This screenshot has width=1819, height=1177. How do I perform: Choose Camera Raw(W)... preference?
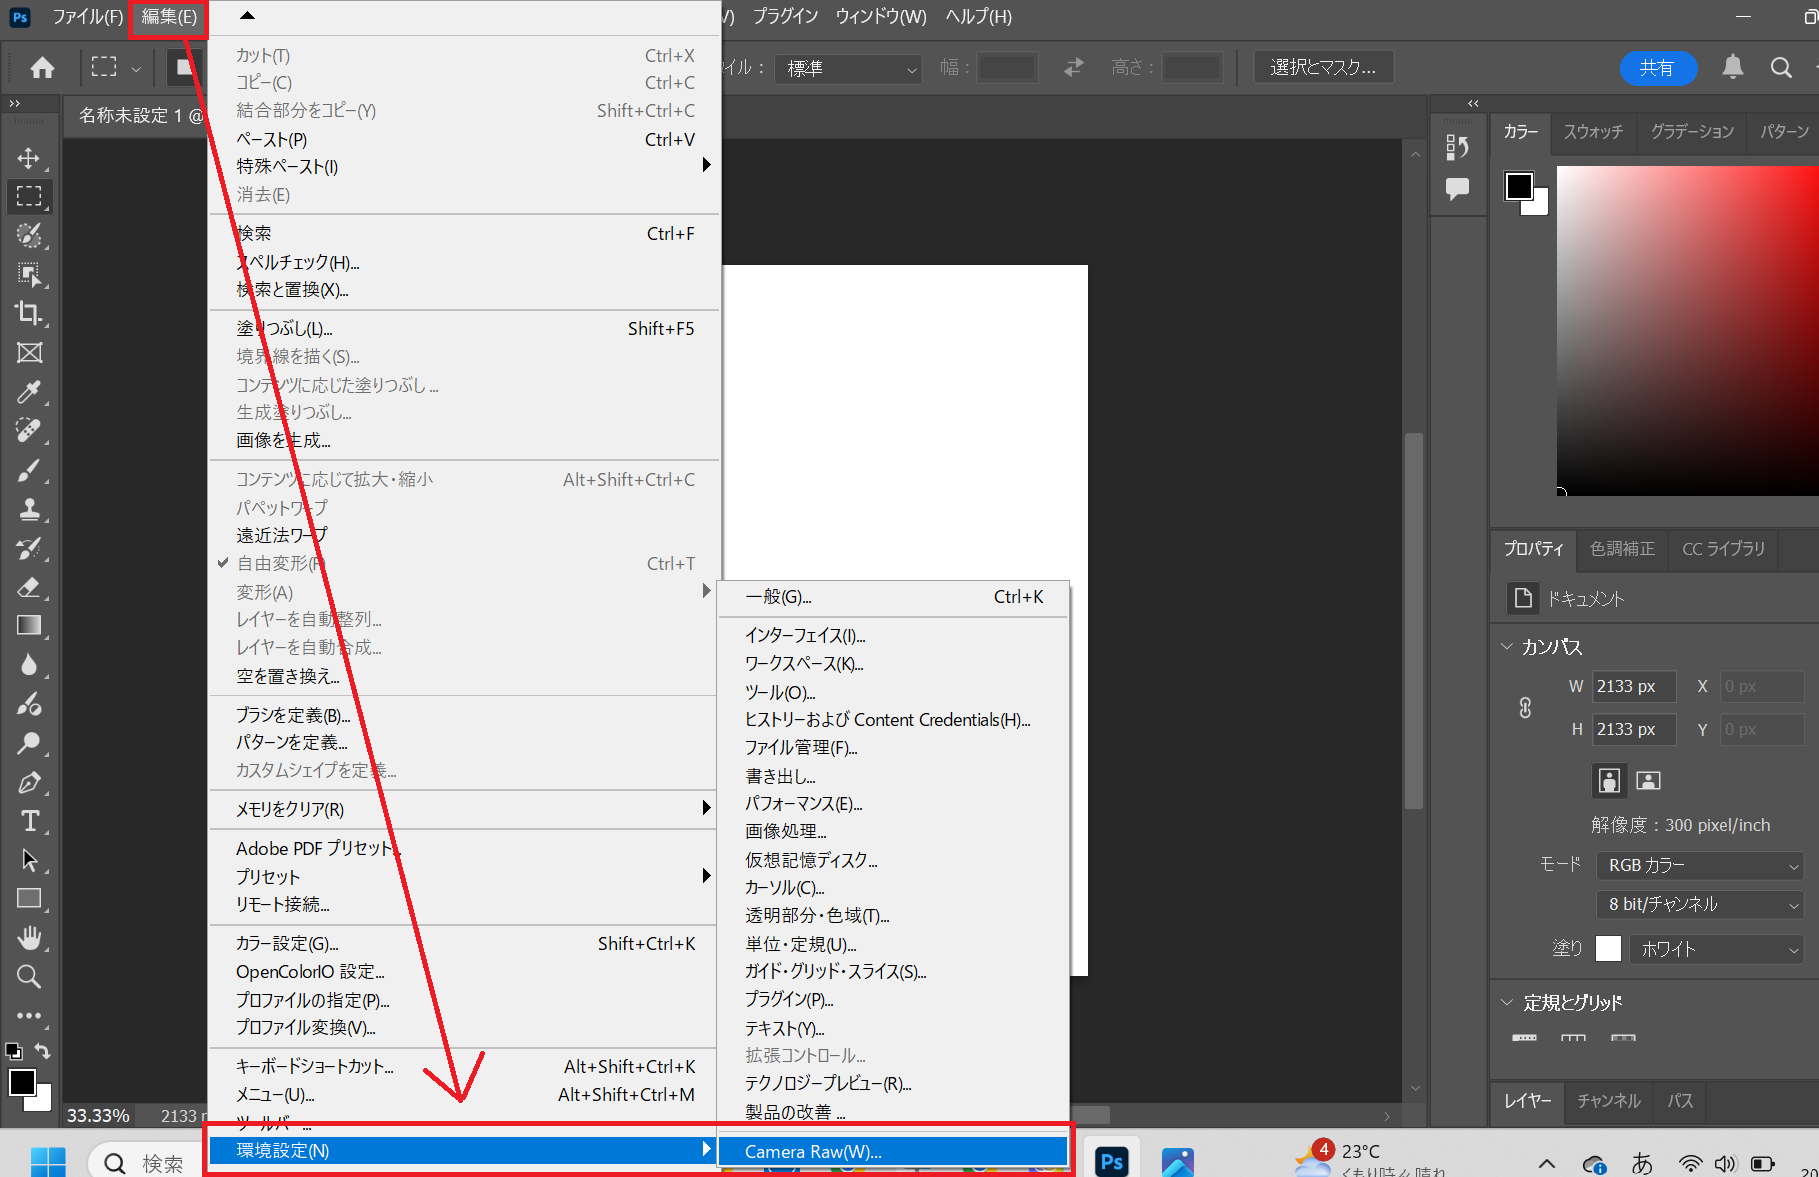893,1152
